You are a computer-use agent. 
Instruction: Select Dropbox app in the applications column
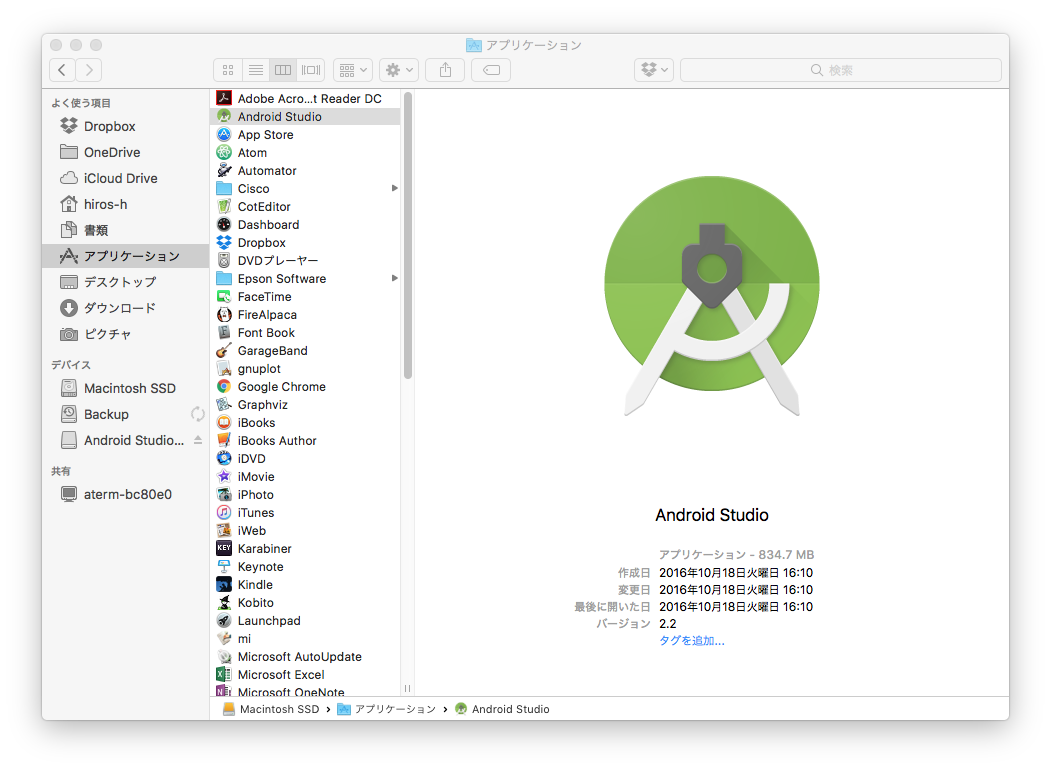pos(306,243)
